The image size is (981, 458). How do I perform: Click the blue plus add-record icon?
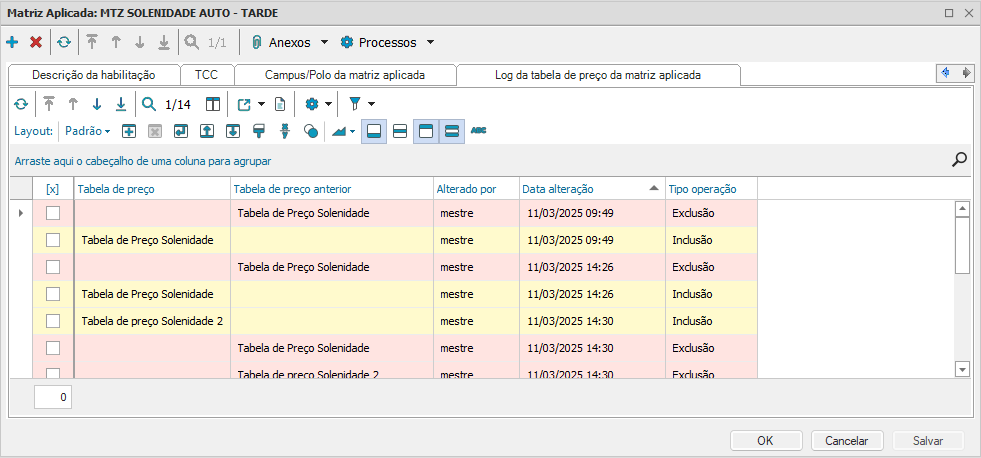12,43
